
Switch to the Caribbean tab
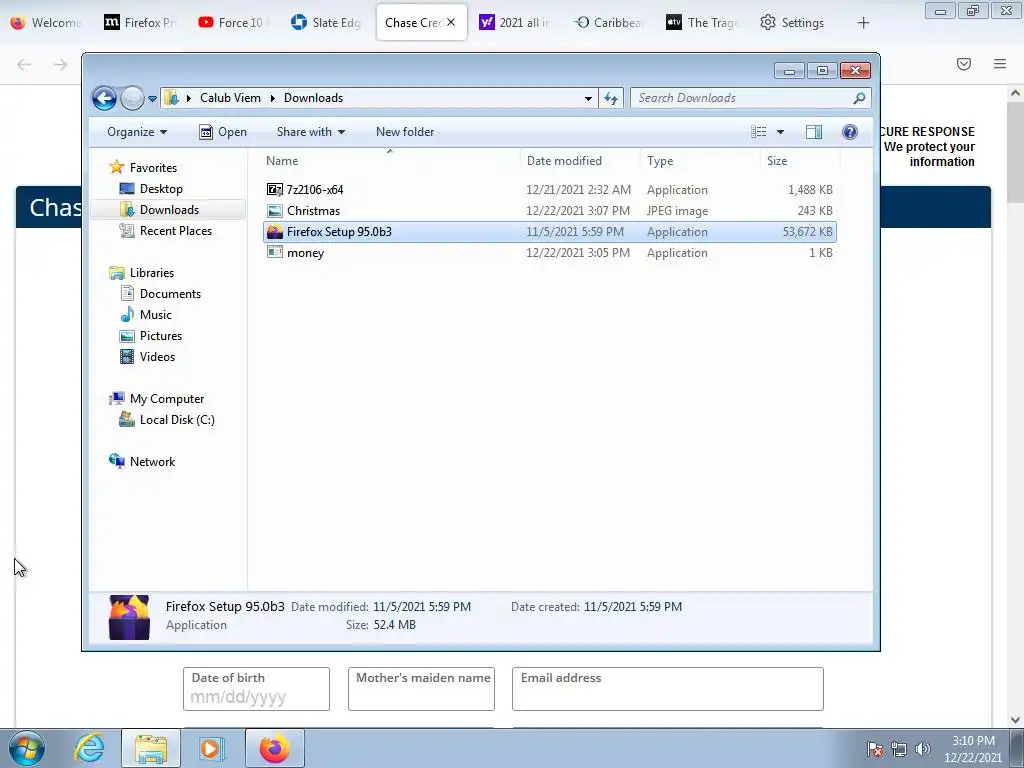coord(609,23)
